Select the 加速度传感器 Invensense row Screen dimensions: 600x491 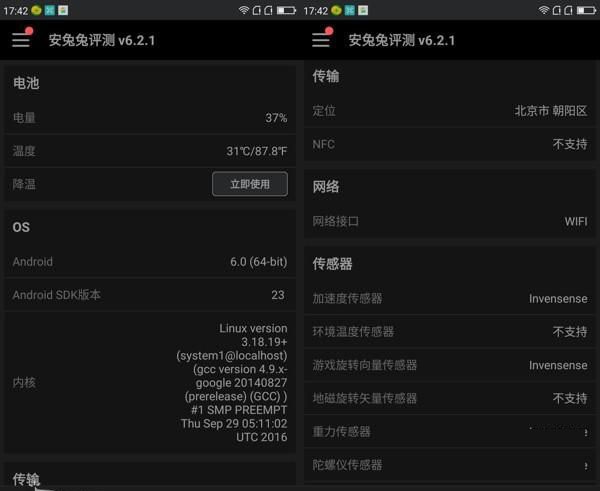click(450, 299)
